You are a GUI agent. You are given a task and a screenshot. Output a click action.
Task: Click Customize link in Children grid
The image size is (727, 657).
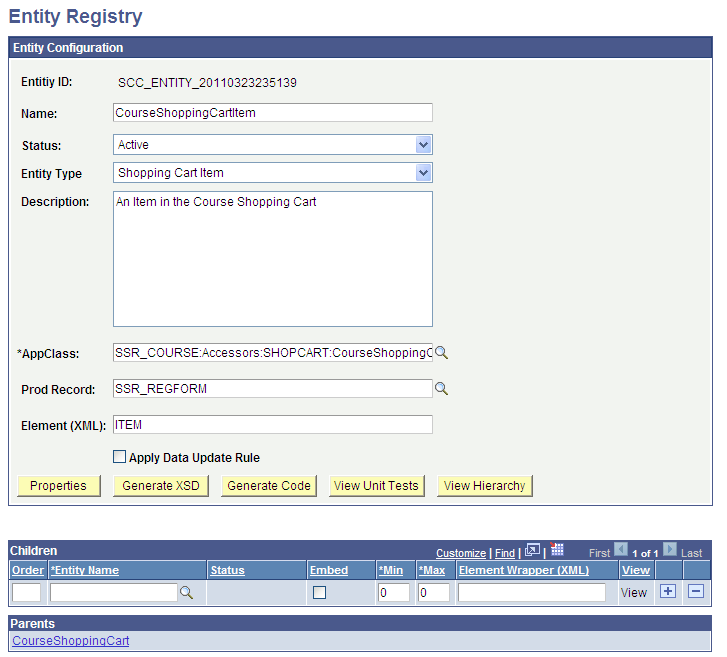tap(461, 553)
